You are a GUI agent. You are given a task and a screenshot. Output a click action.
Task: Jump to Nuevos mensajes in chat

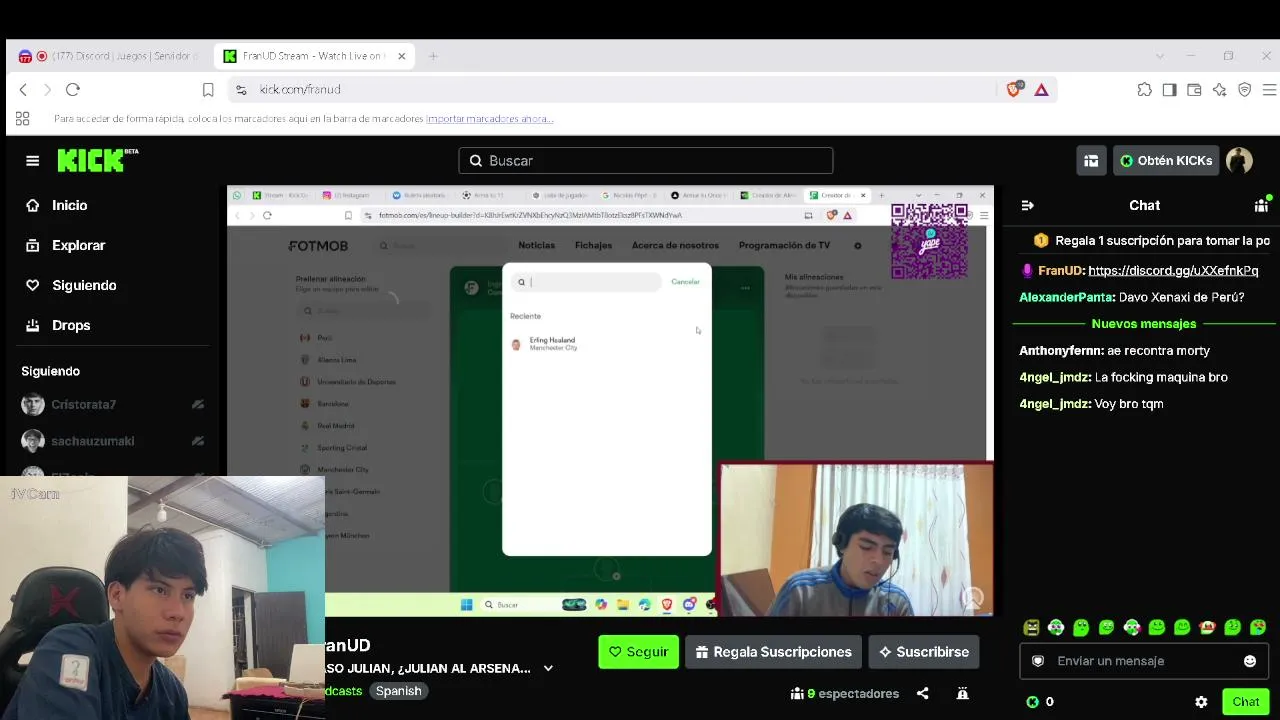click(x=1144, y=324)
